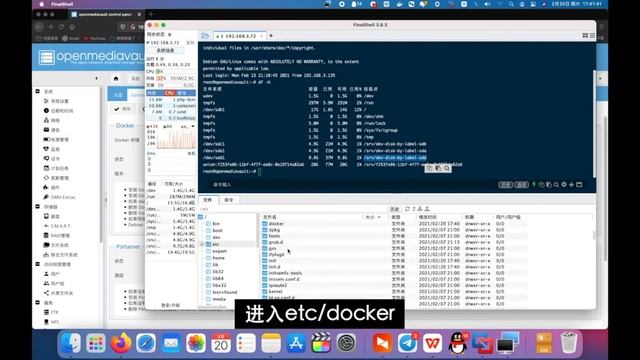This screenshot has width=640, height=360.
Task: Expand the etc folder in directory tree
Action: [x=202, y=244]
